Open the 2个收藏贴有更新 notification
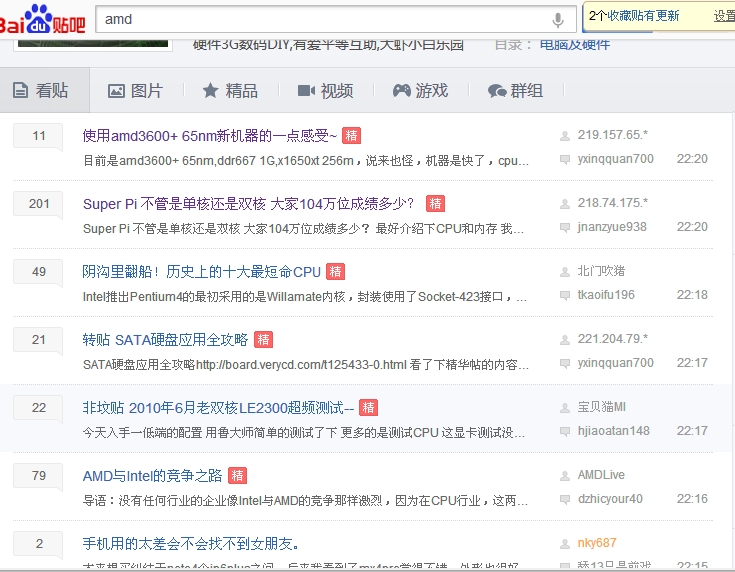 coord(634,16)
